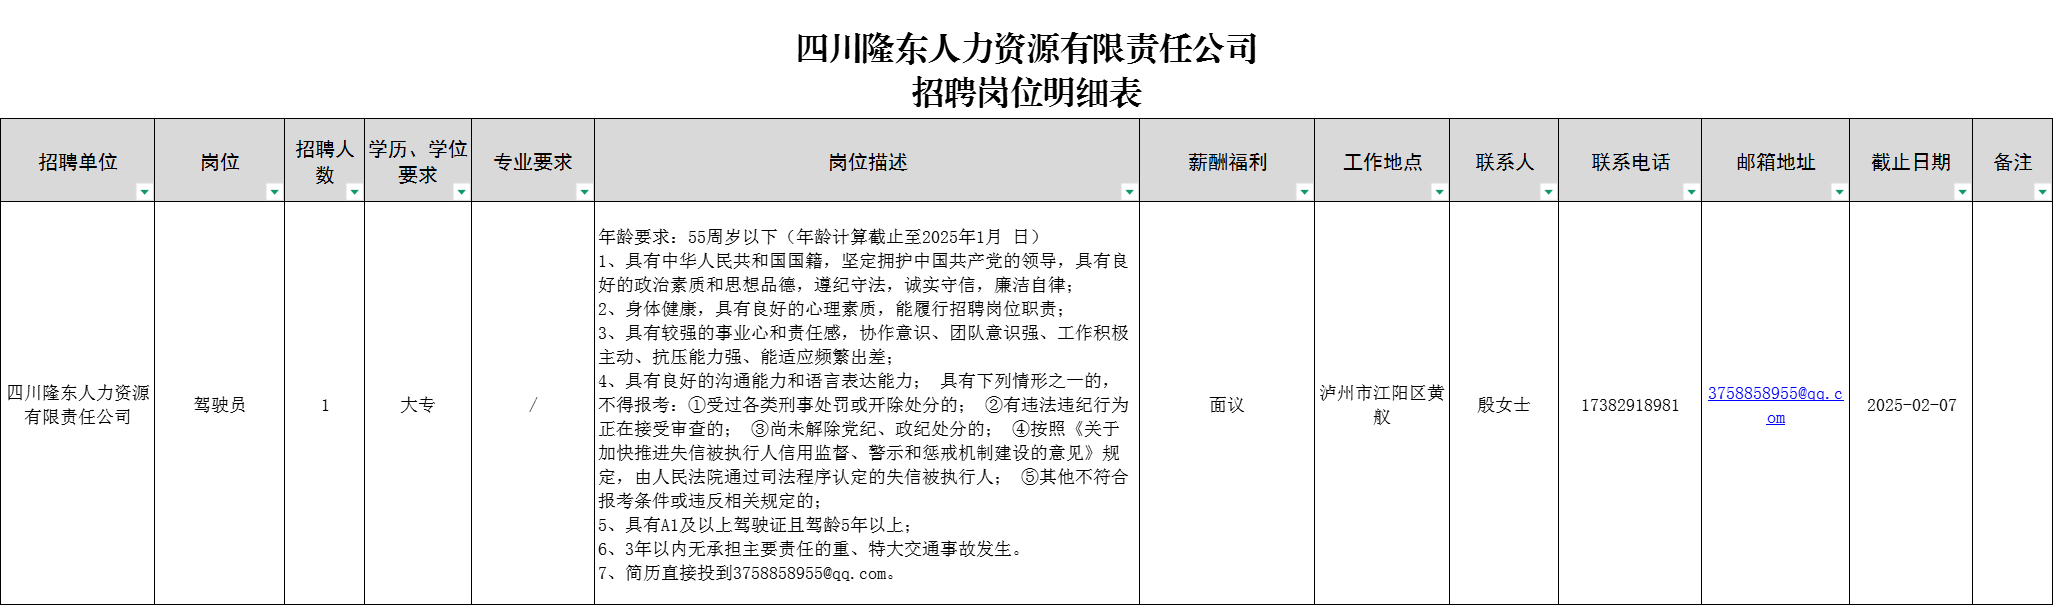Viewport: 2053px width, 605px height.
Task: Expand the 备注 column filter arrow
Action: 2042,192
